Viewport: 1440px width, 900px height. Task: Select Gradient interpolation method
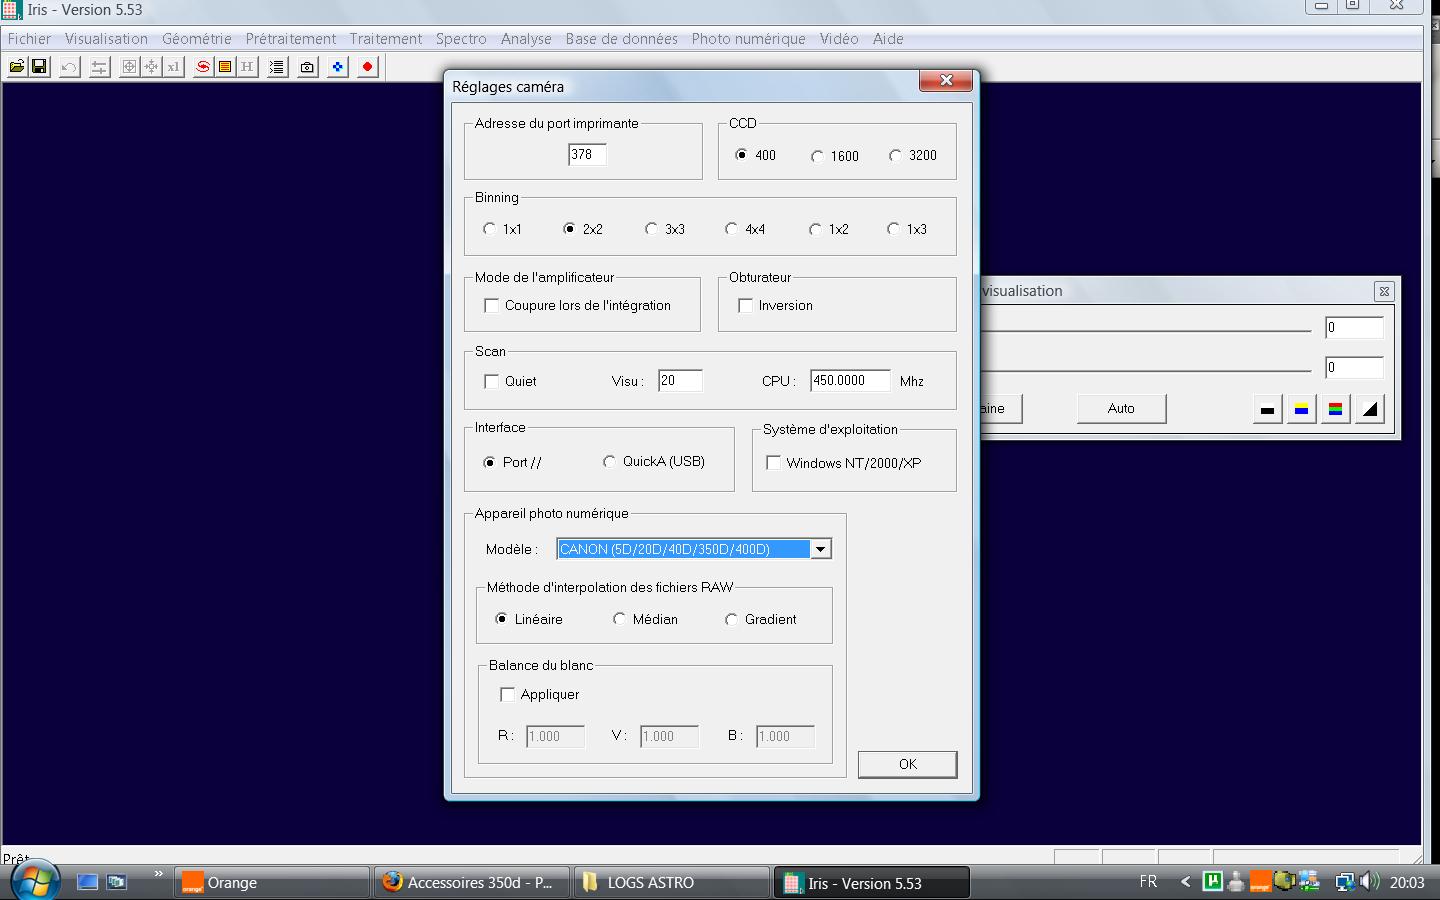(x=731, y=619)
